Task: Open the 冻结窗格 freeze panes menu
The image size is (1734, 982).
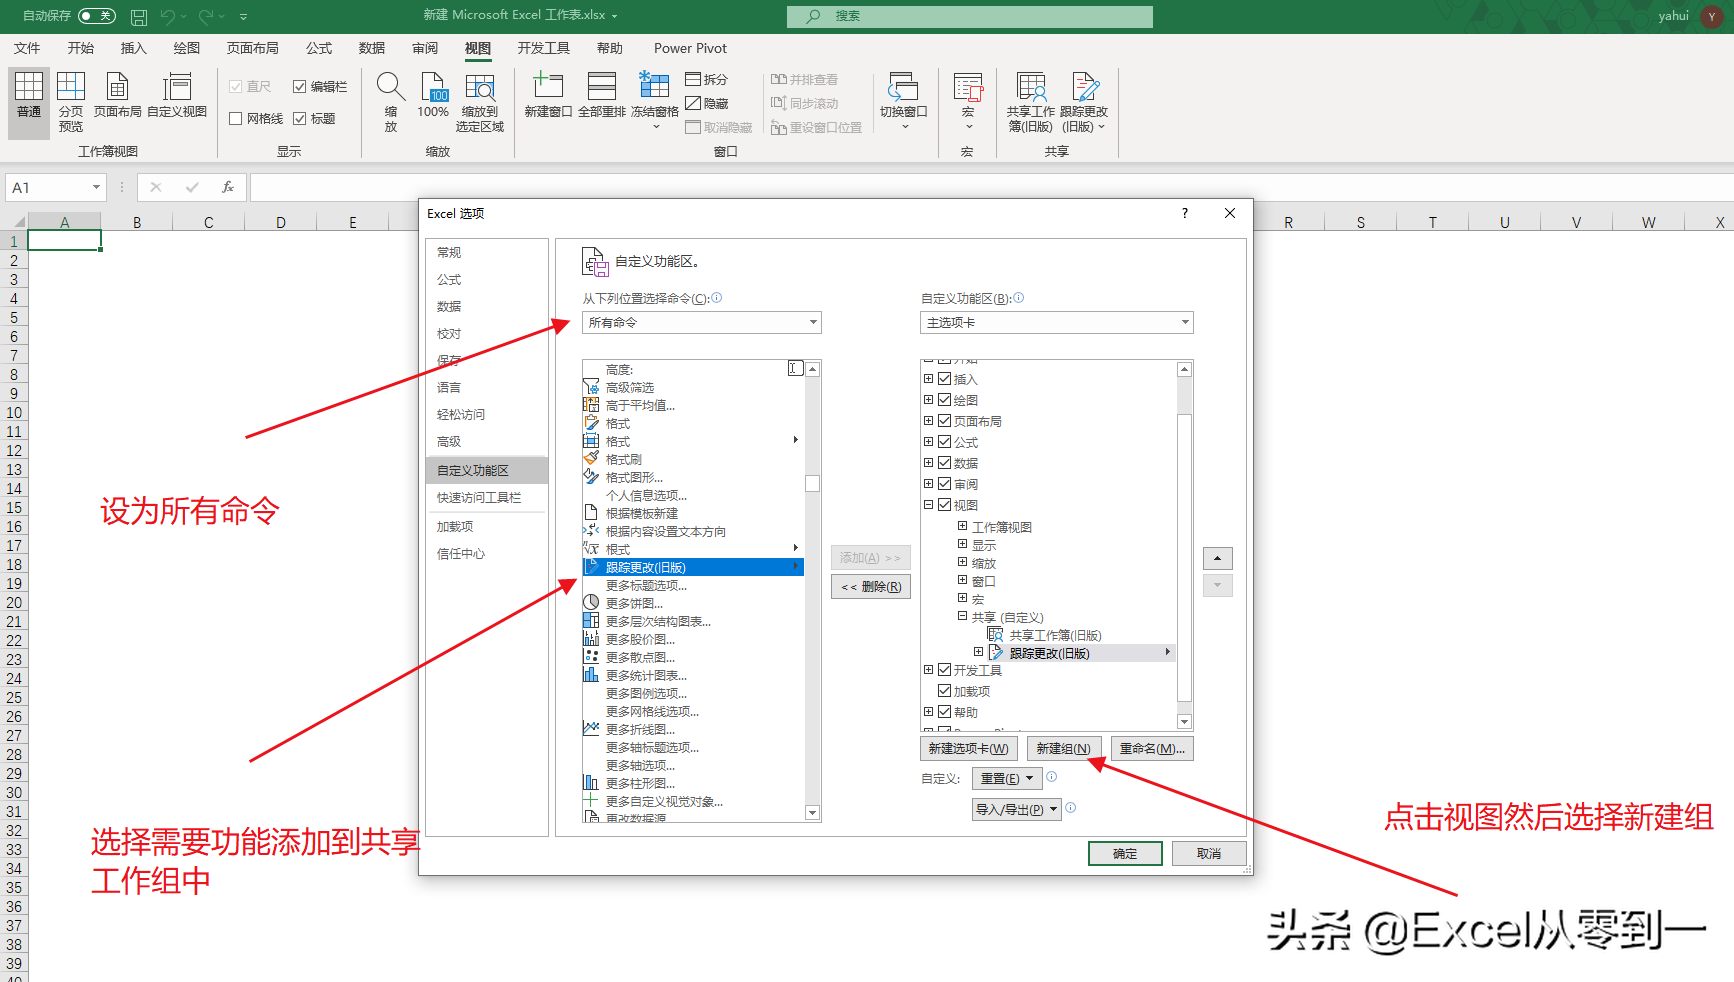Action: pos(655,102)
